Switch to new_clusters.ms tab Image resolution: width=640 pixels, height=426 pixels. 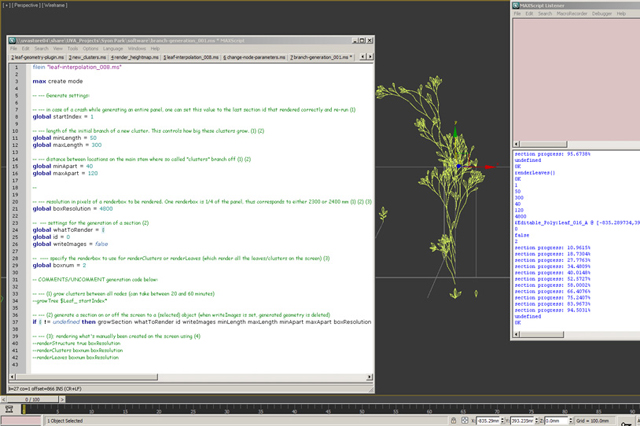click(87, 57)
